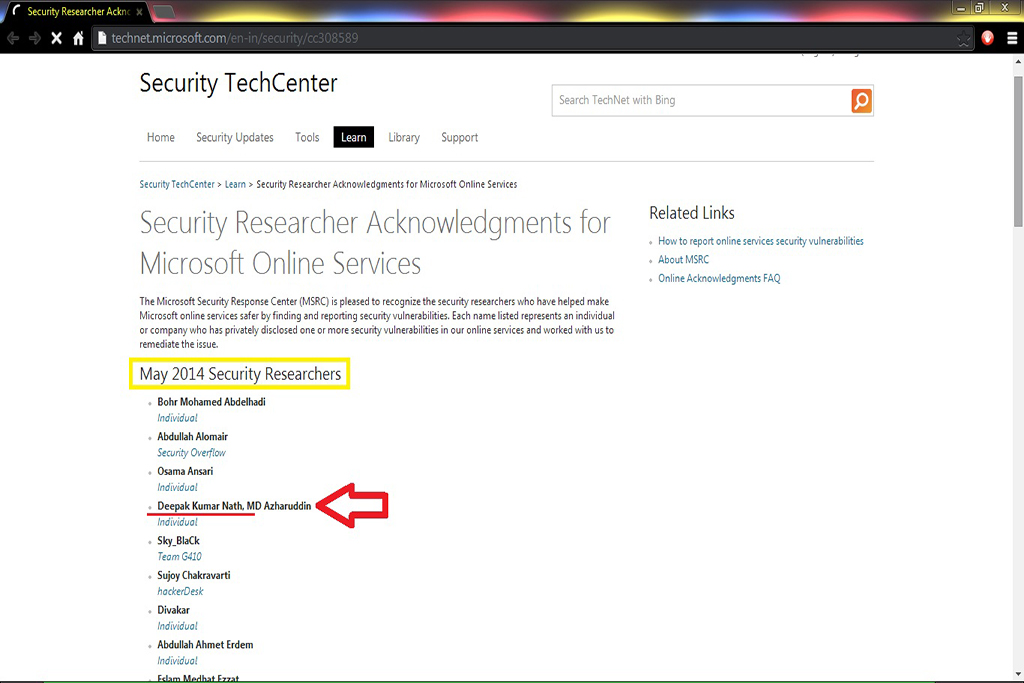Open a new browser tab
The height and width of the screenshot is (683, 1024).
[163, 11]
